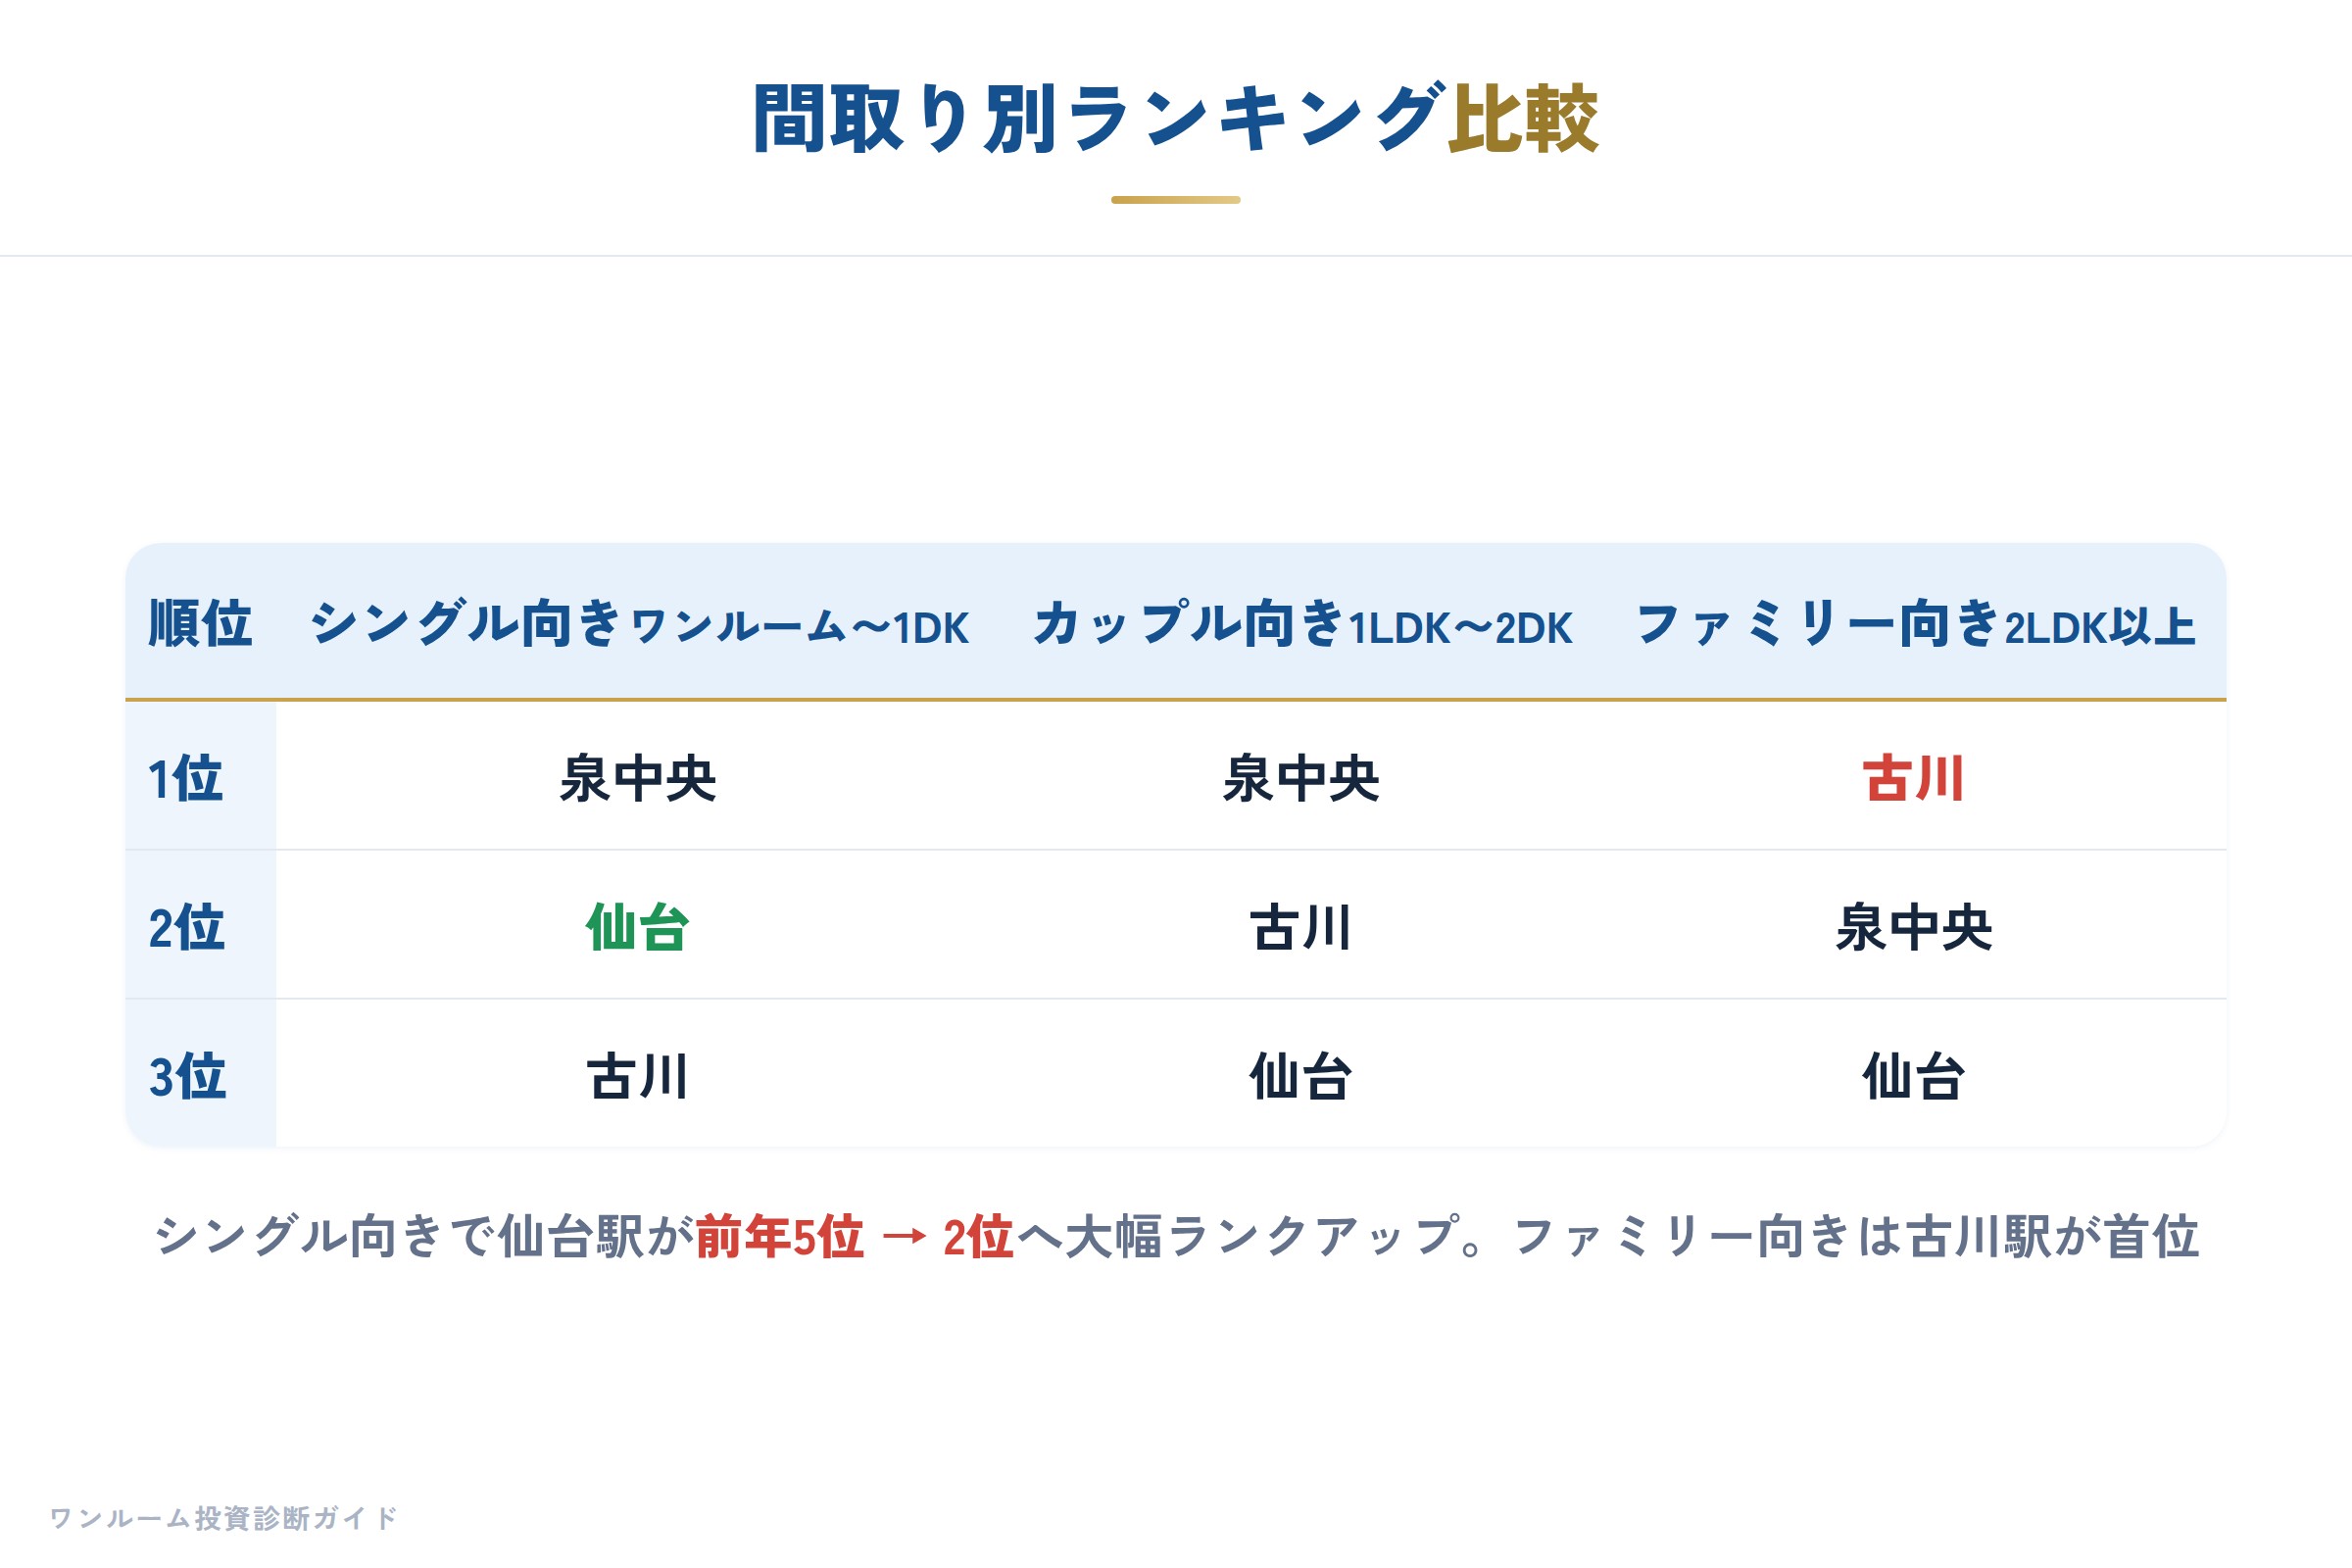
Task: Click the red 古川 in the family column
Action: coord(1913,778)
